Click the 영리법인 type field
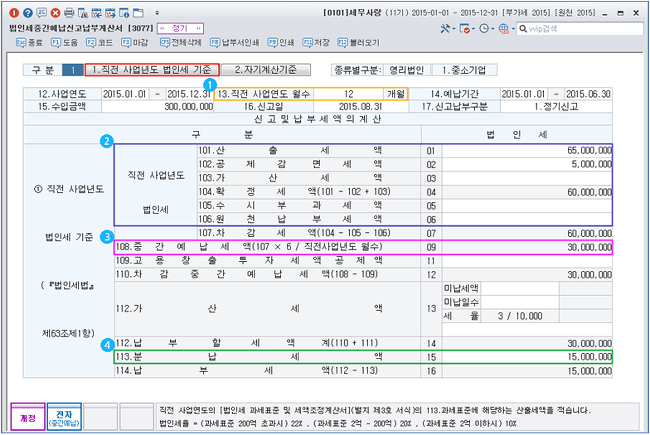Viewport: 650px width, 435px height. point(407,70)
